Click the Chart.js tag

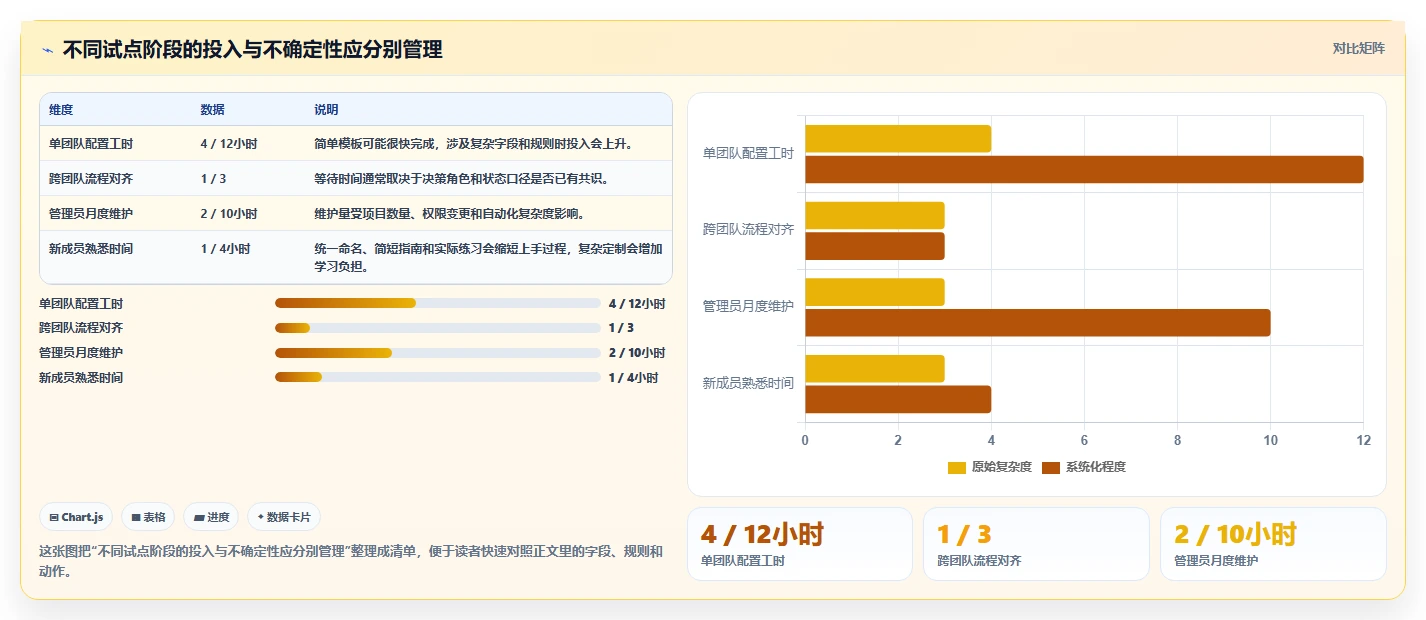[x=77, y=517]
